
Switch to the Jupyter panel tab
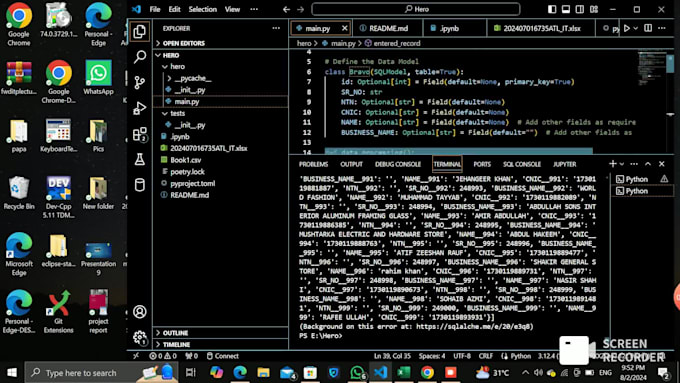pos(564,164)
